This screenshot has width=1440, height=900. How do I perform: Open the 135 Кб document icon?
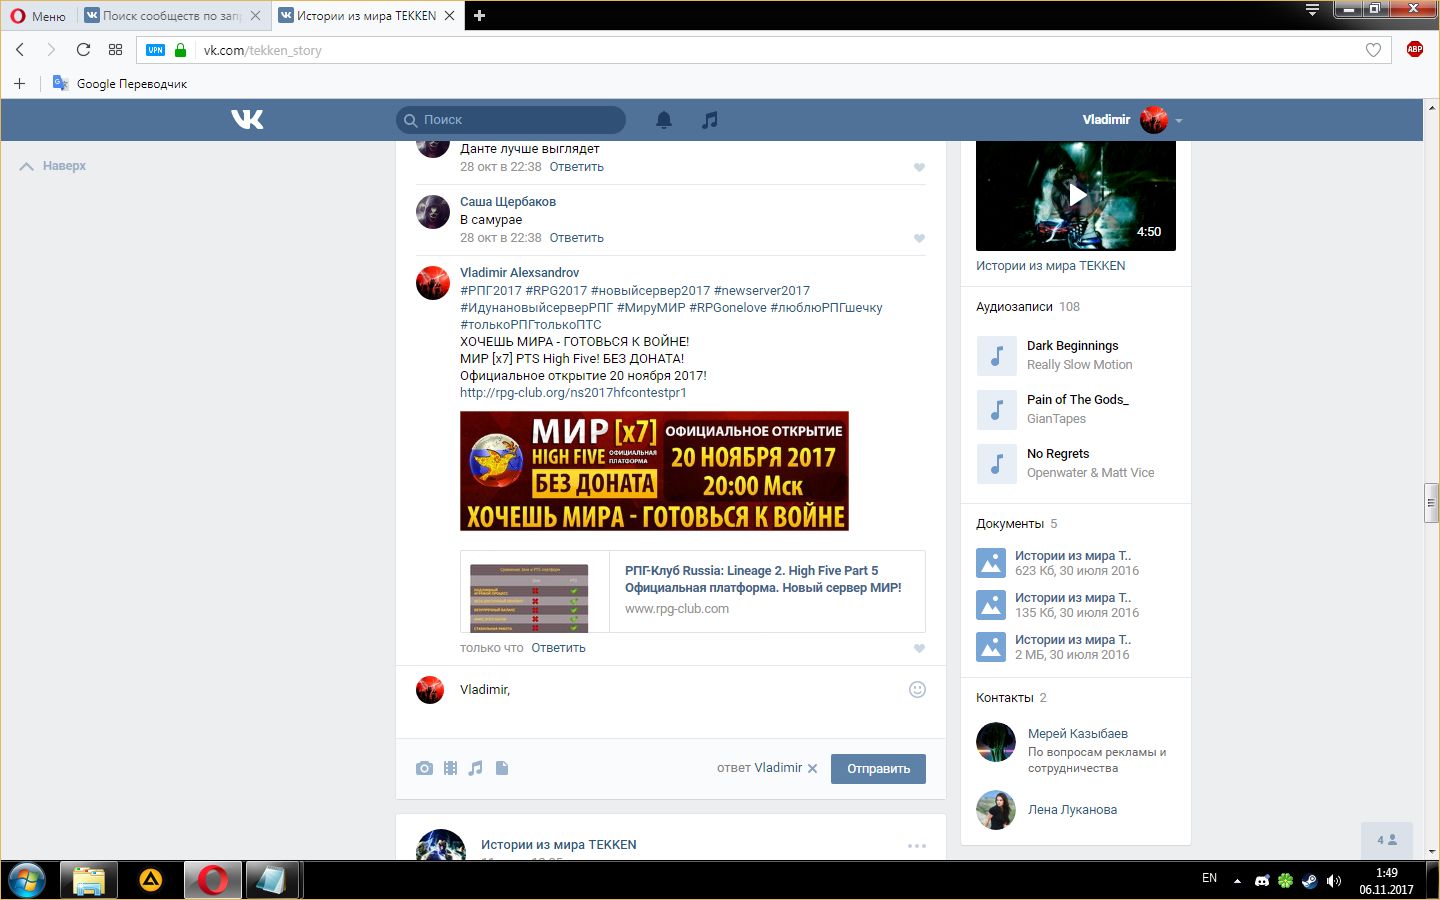(x=991, y=605)
